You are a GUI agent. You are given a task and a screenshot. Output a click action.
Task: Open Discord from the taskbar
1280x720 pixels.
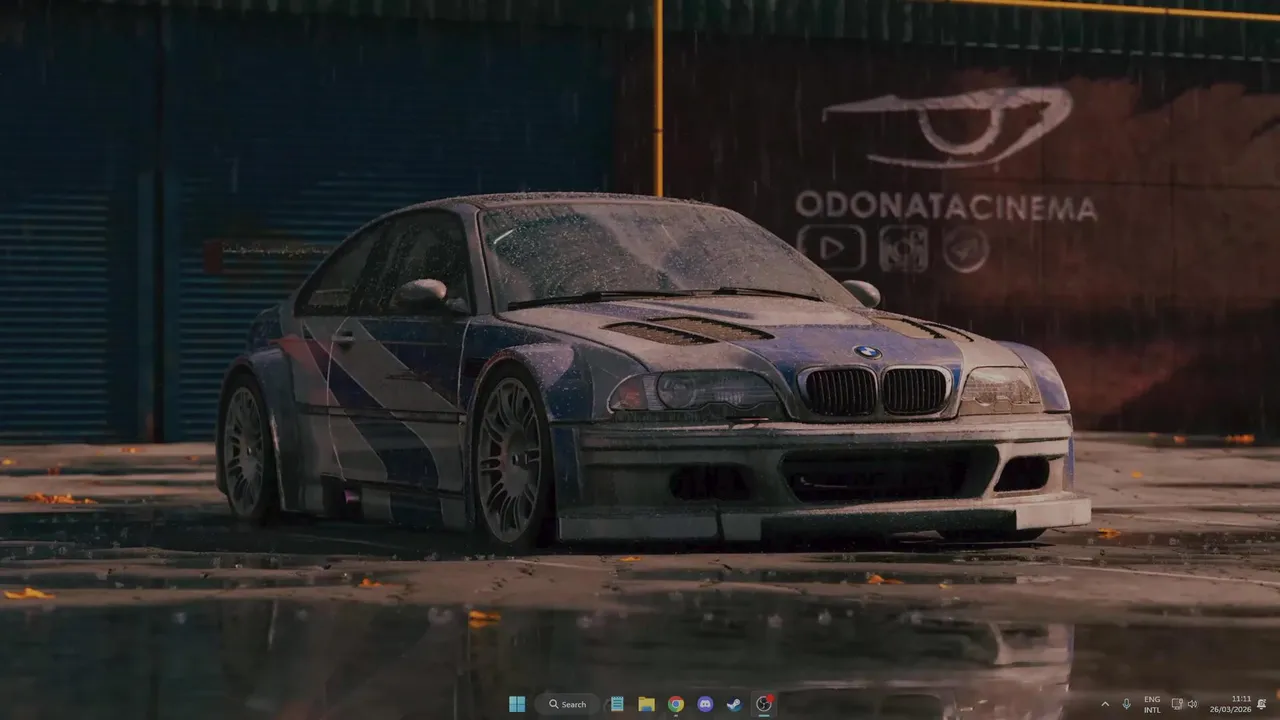(705, 704)
